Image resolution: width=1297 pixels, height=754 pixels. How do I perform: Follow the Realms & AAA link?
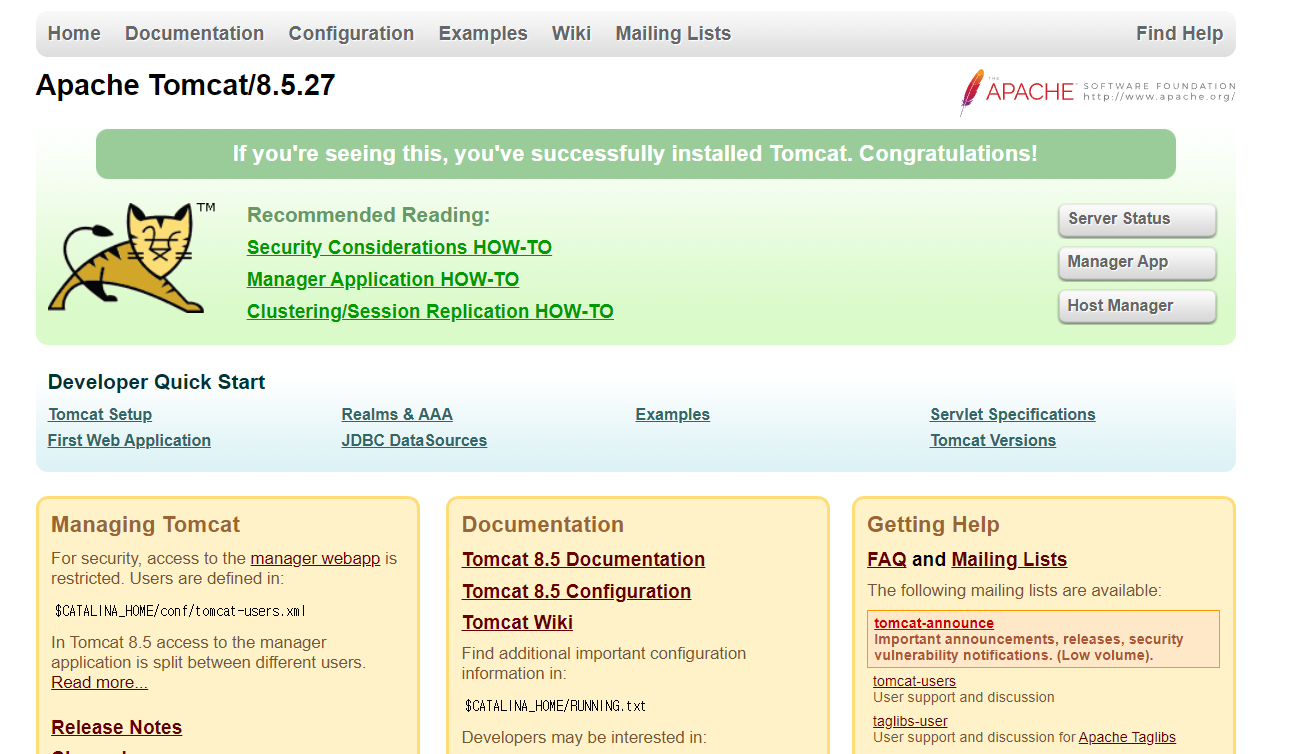(x=397, y=414)
